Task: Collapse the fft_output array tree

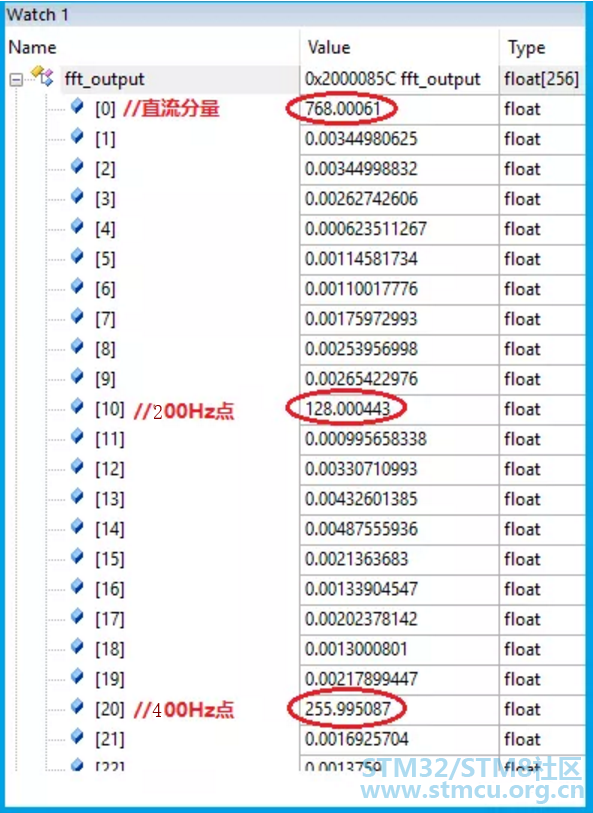Action: [x=16, y=80]
